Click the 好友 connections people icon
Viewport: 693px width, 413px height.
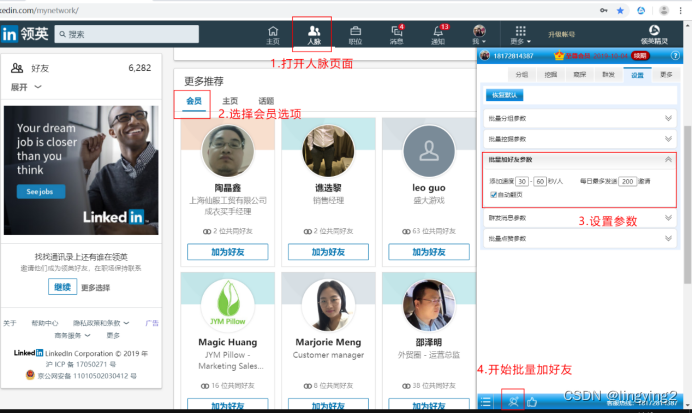(17, 68)
